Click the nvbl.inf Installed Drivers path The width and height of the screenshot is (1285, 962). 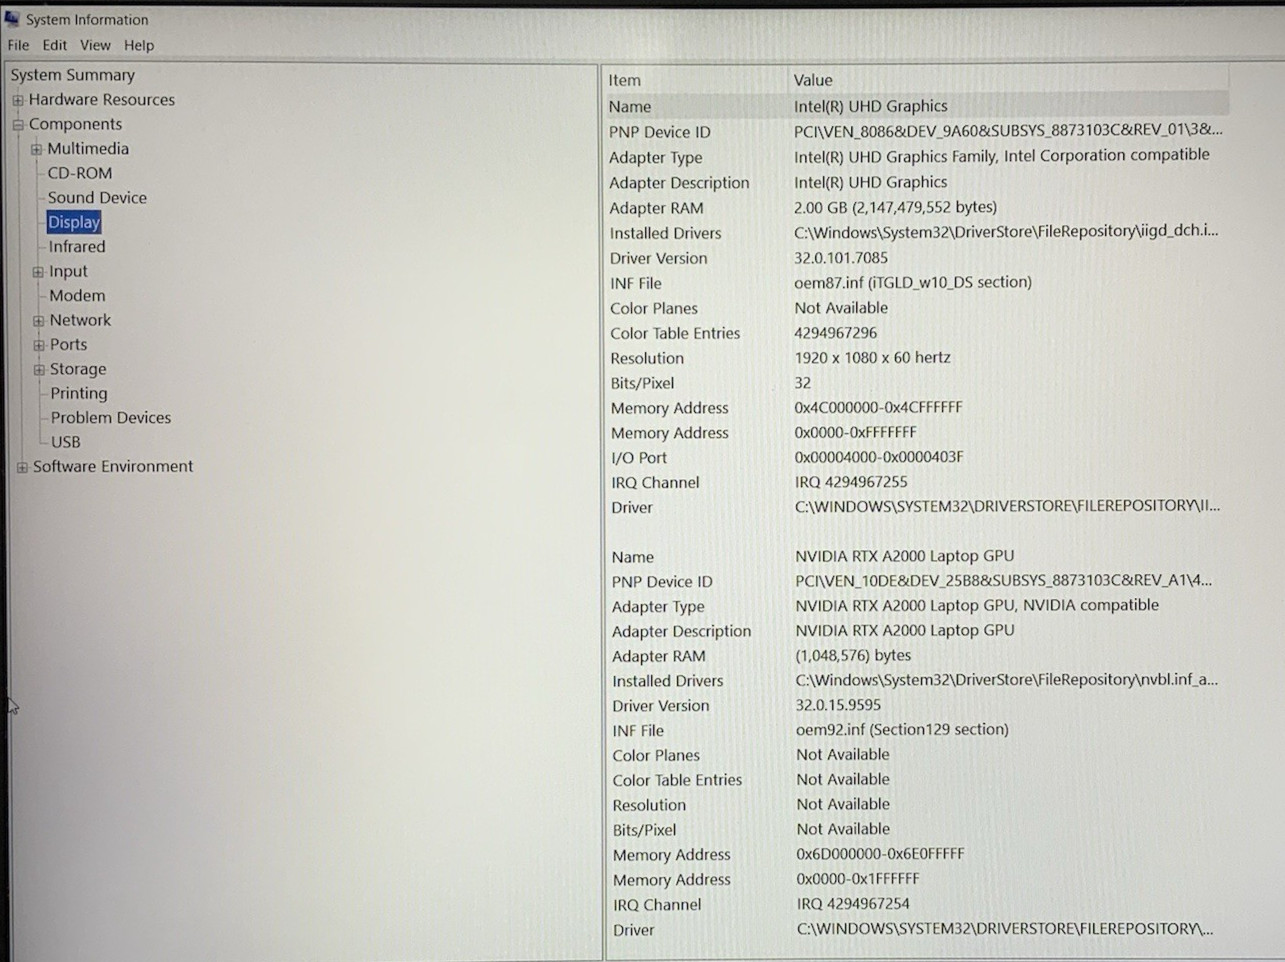(x=1007, y=680)
